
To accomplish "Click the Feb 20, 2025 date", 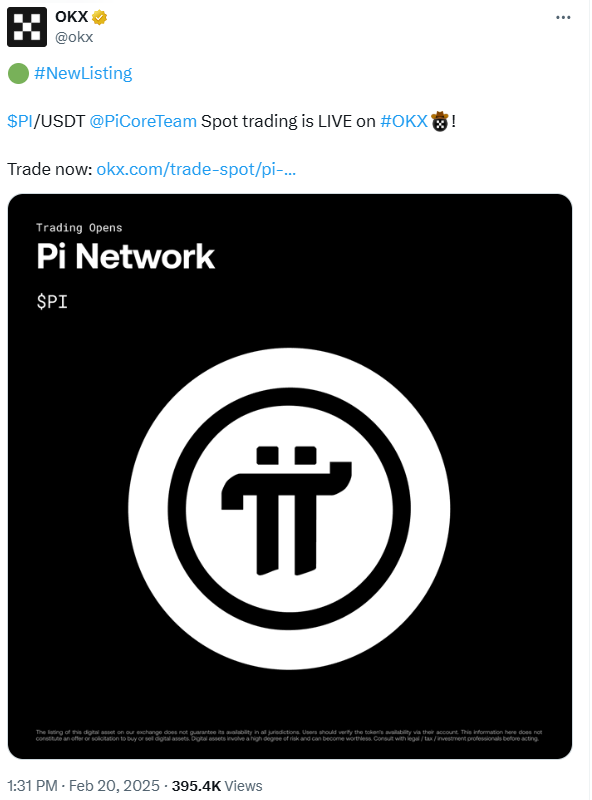I will [114, 786].
